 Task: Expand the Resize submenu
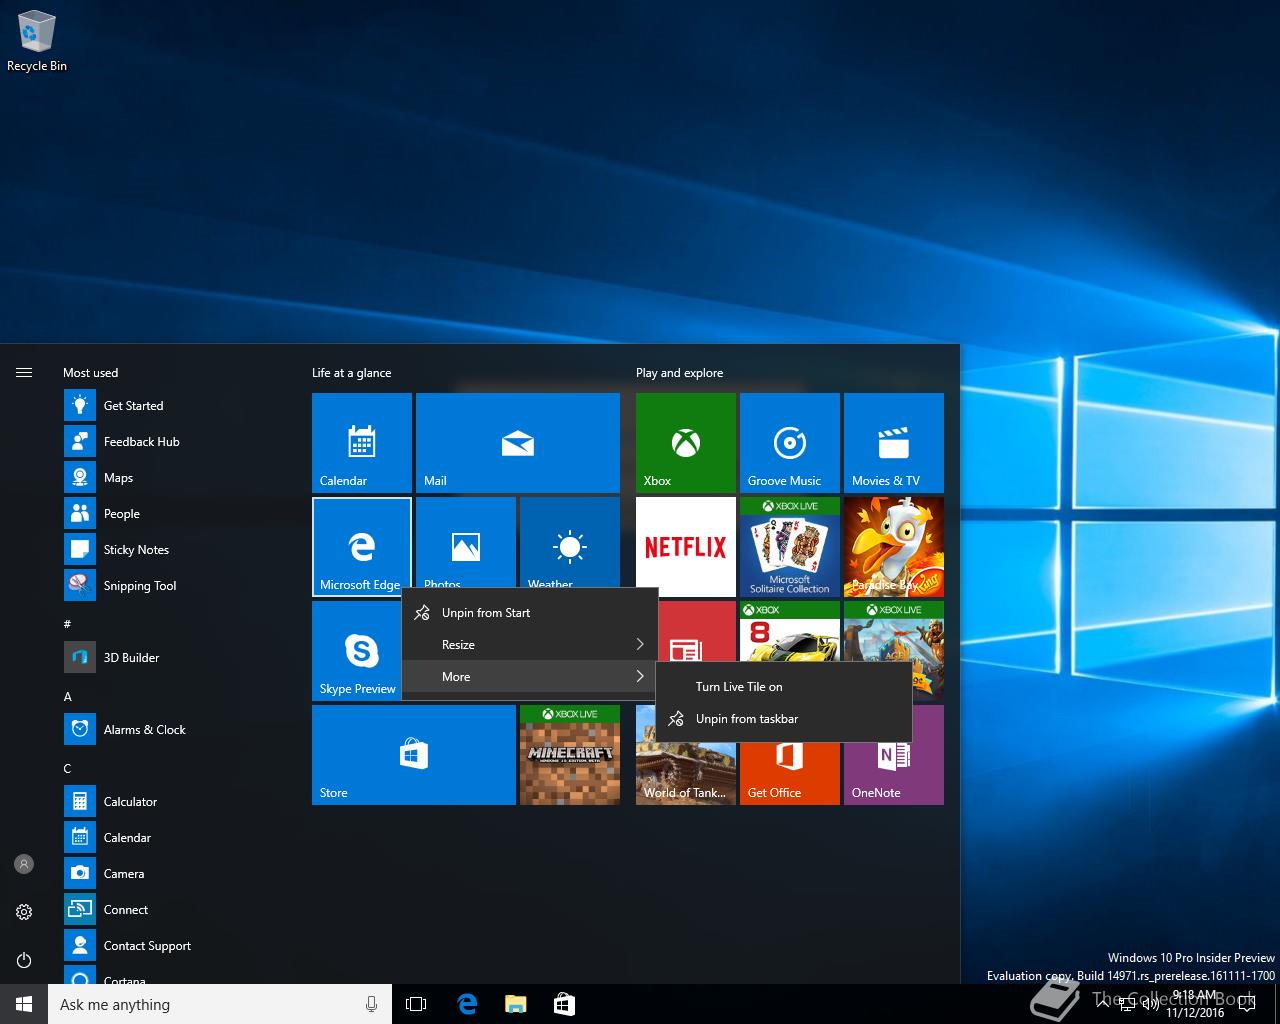(x=530, y=645)
